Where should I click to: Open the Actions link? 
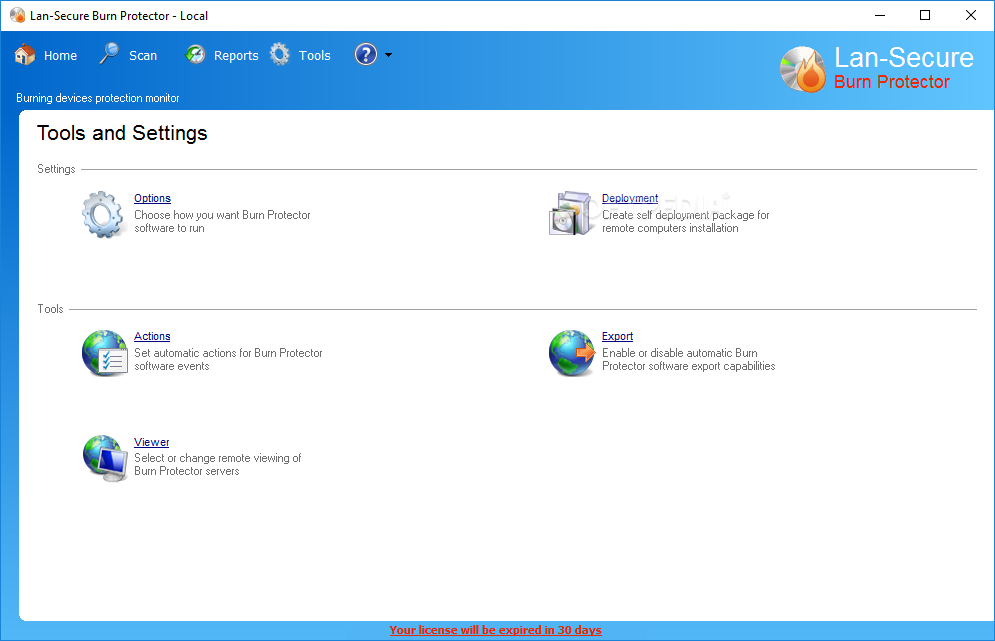152,336
